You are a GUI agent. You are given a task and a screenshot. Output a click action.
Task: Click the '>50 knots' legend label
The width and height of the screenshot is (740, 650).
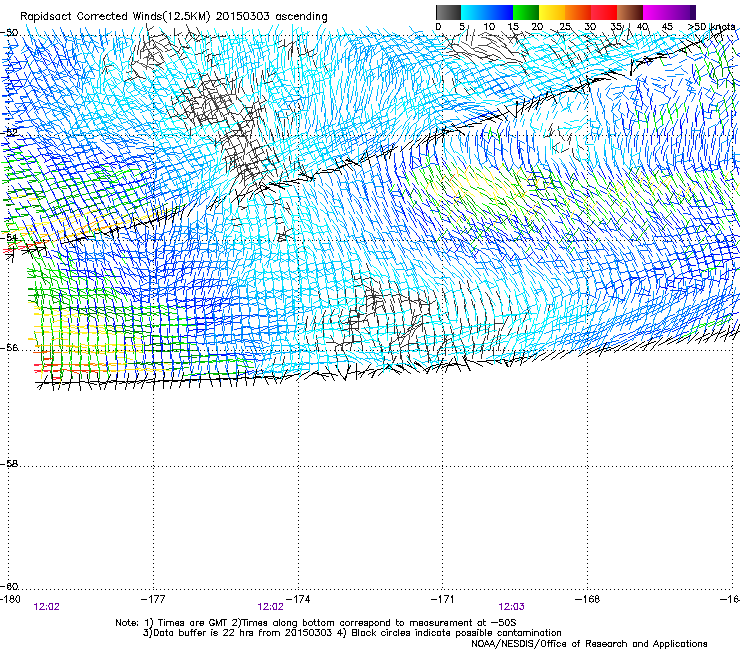(x=711, y=26)
